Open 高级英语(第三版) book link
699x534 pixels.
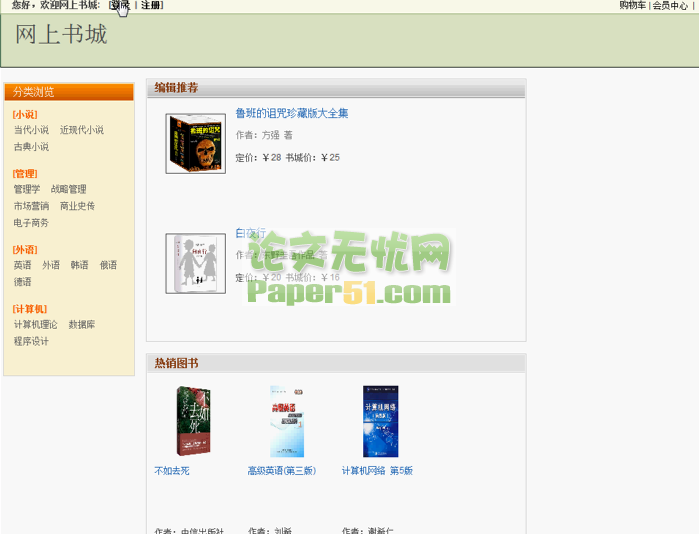click(282, 471)
